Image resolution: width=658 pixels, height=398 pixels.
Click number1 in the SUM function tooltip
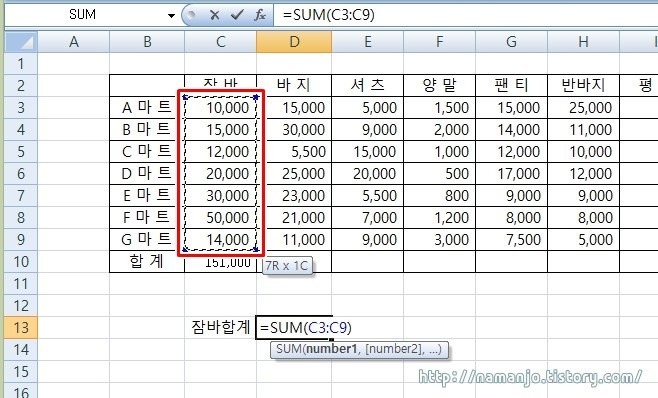tap(332, 349)
